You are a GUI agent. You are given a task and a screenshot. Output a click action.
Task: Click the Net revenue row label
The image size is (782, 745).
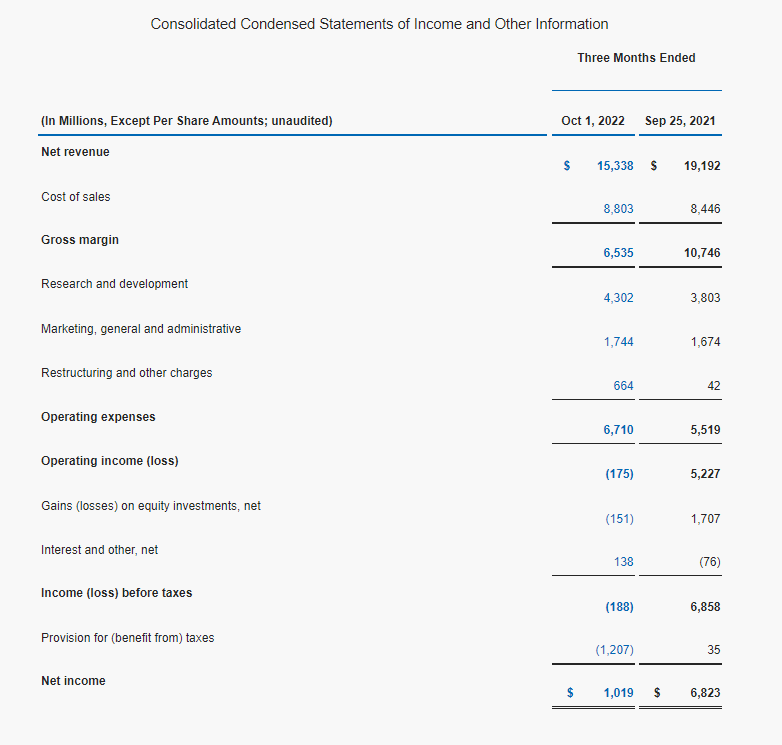click(75, 152)
